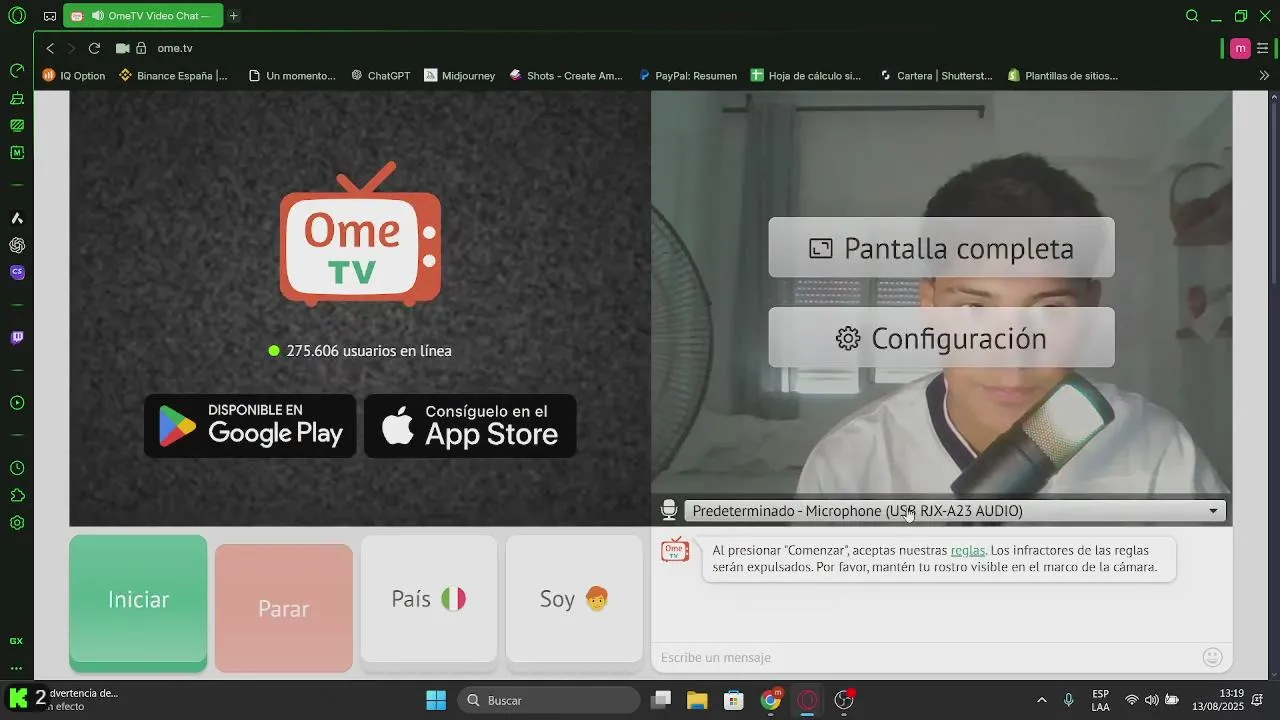Open the tab islands workspace icon
Viewport: 1280px width, 720px height.
[x=50, y=16]
